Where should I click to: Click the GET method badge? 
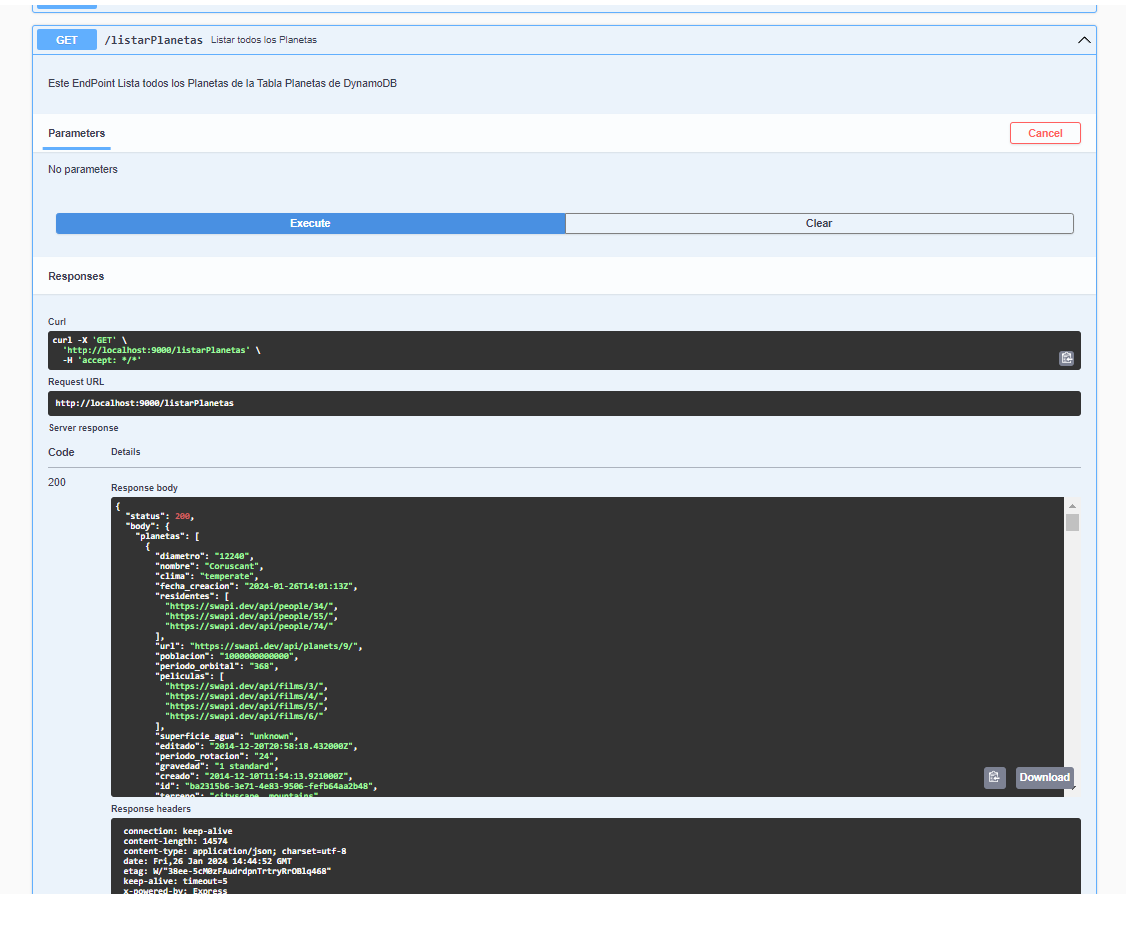[67, 40]
